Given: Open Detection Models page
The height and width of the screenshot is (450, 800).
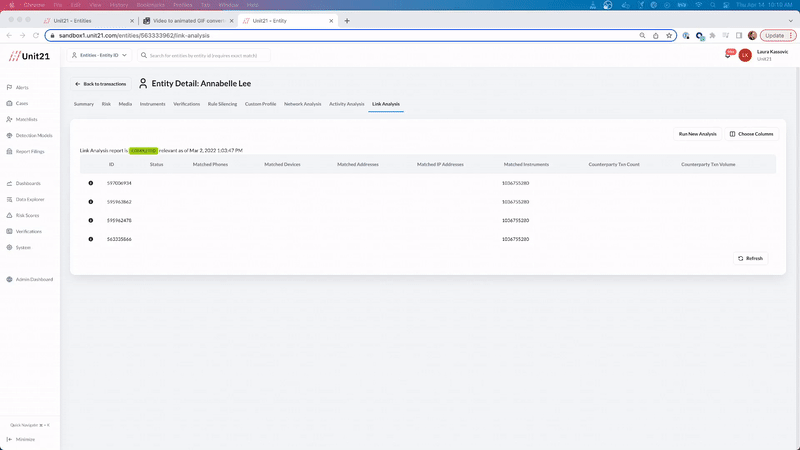Looking at the screenshot, I should coord(30,135).
